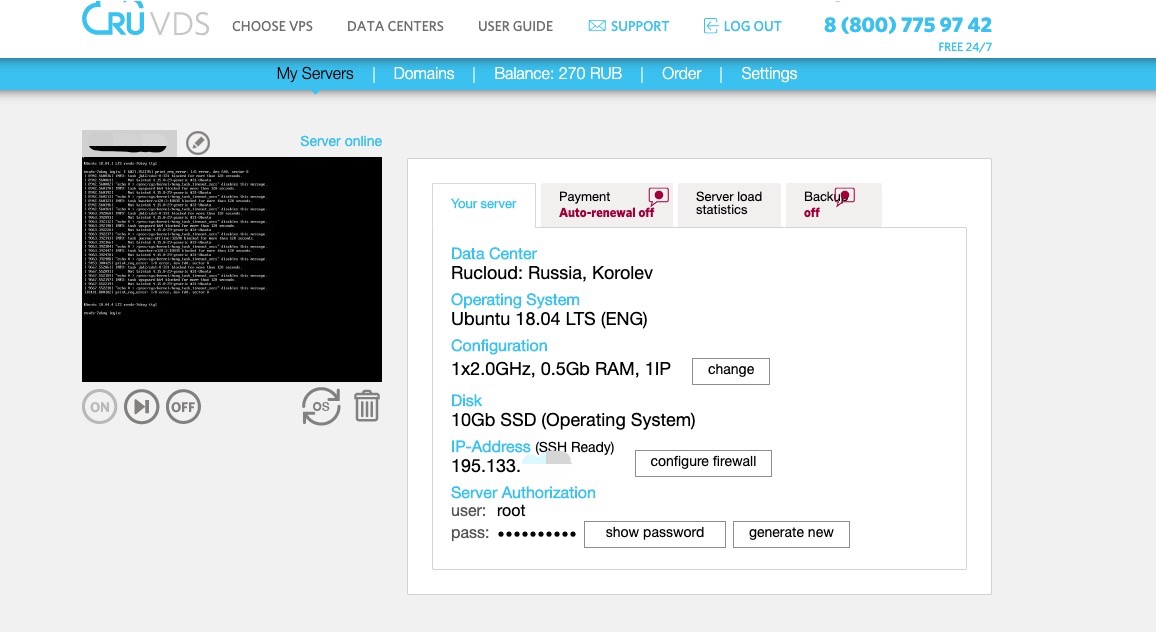Click the reinstall OS icon
Image resolution: width=1156 pixels, height=632 pixels.
[x=321, y=406]
